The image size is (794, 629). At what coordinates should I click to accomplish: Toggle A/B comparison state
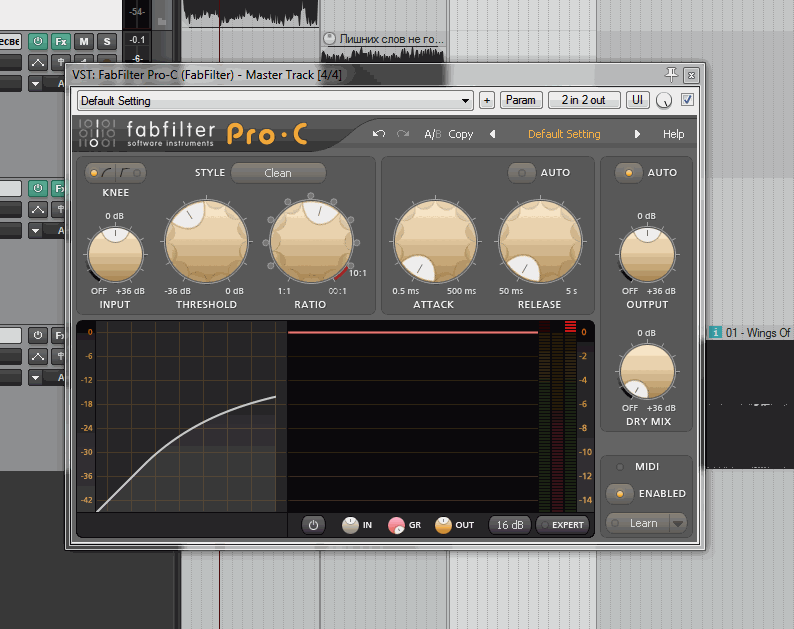pos(432,134)
